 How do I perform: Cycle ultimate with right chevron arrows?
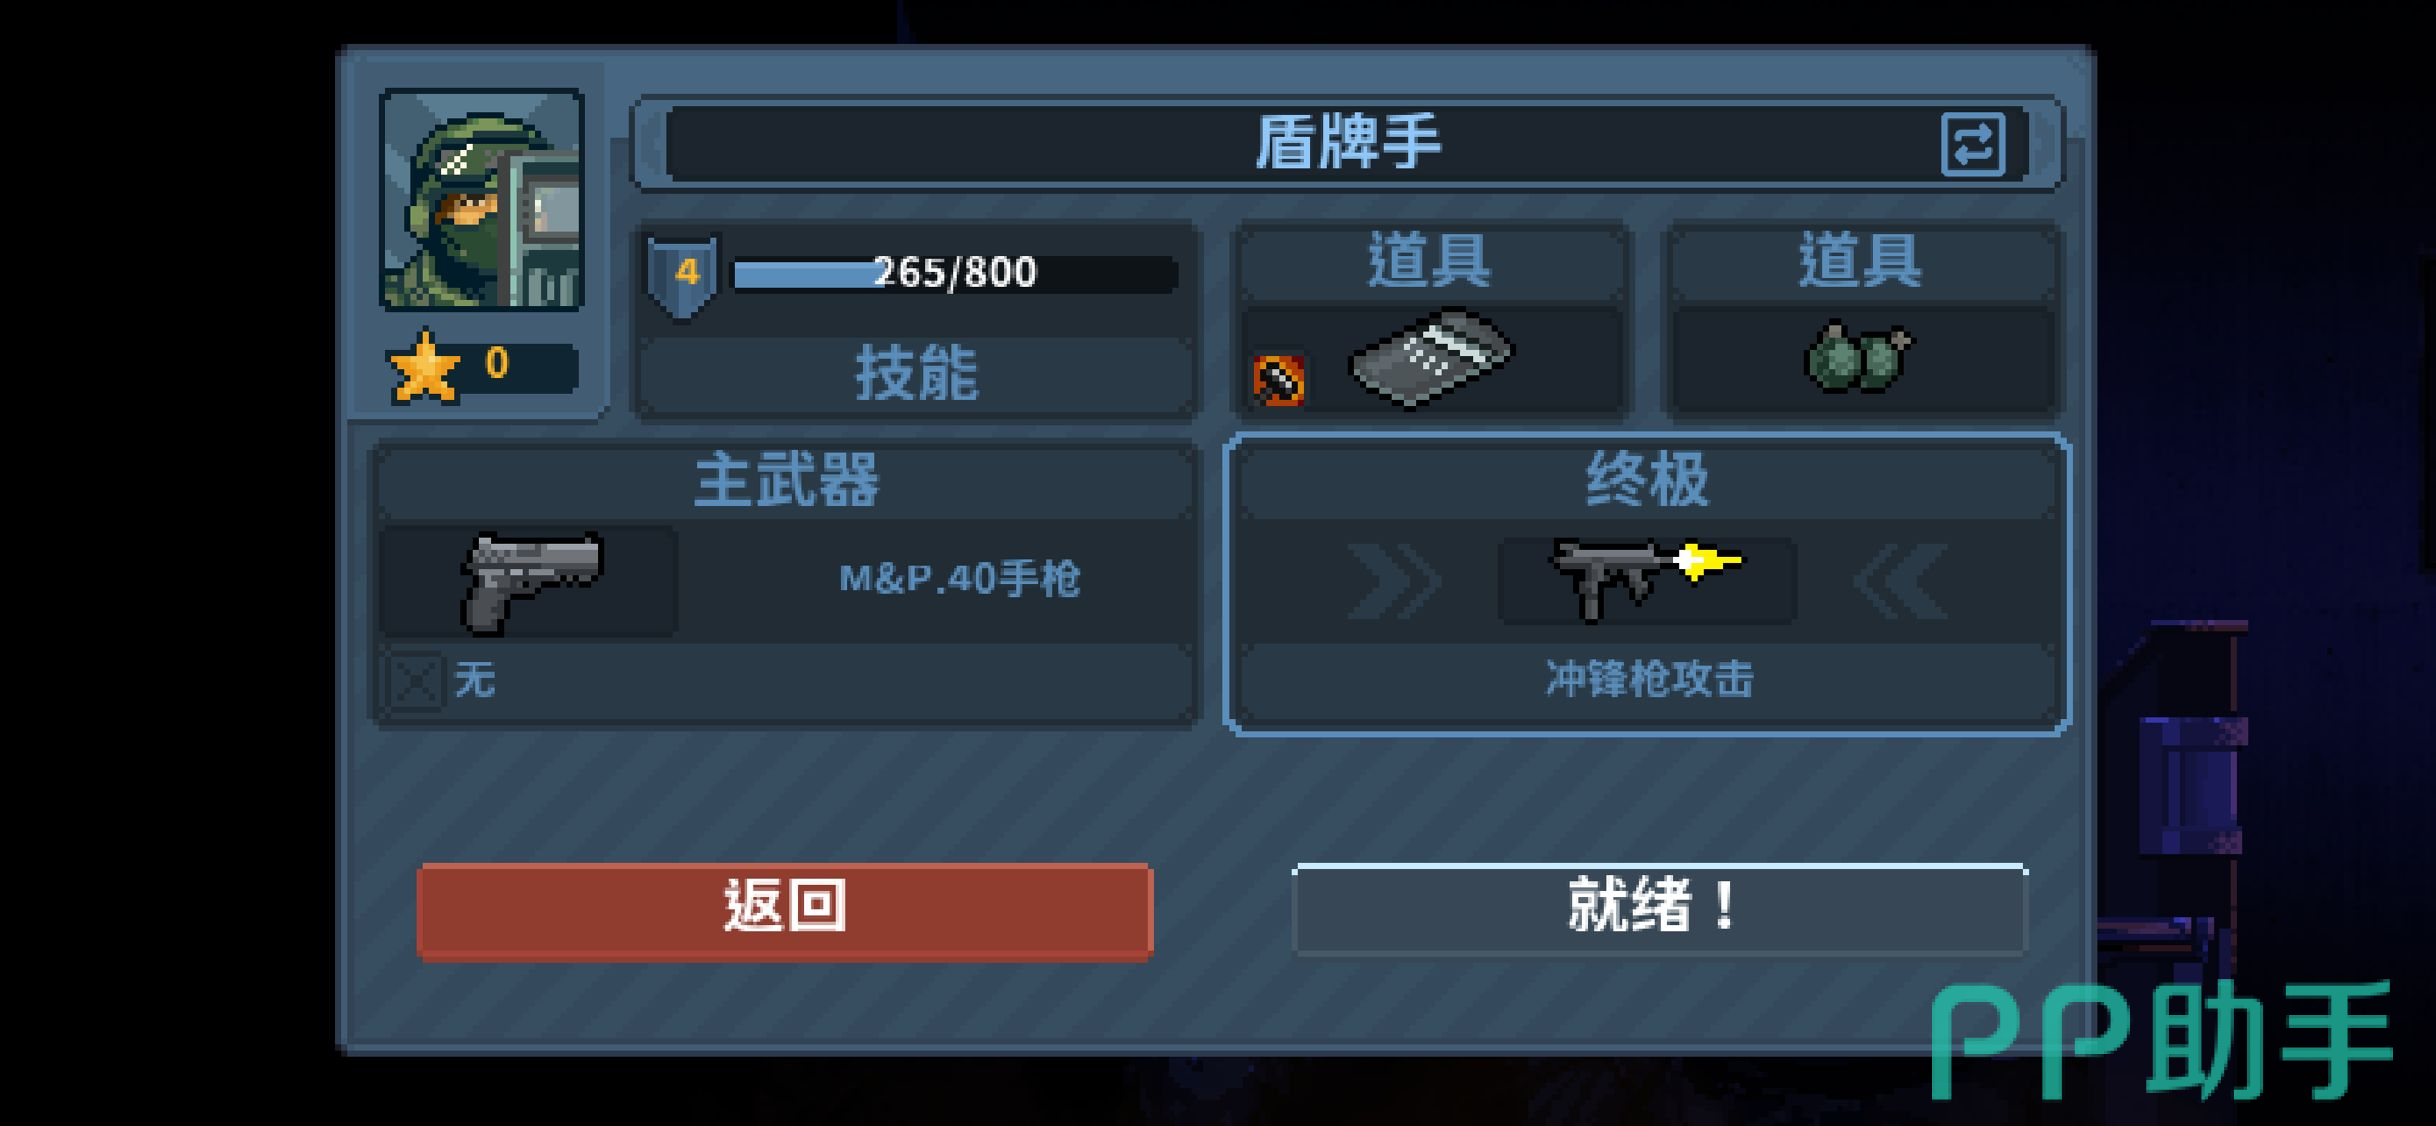coord(1900,582)
